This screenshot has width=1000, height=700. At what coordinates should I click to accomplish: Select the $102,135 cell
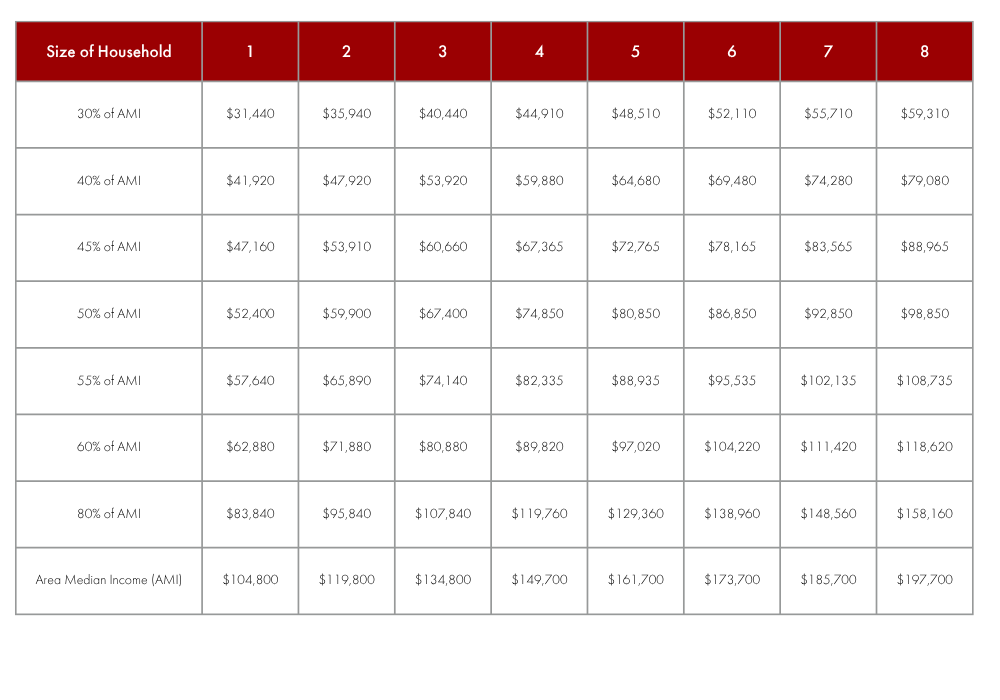828,381
